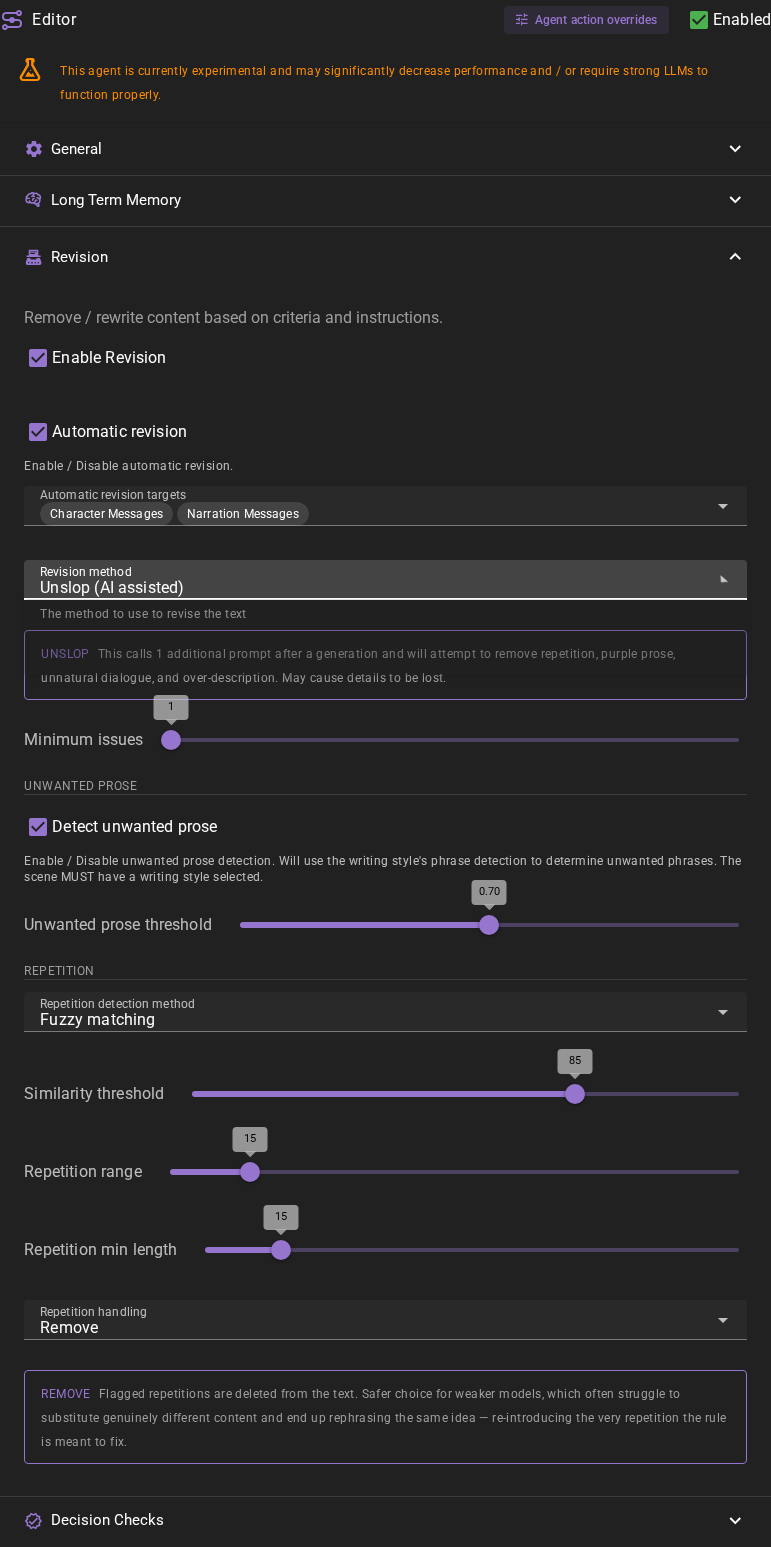771x1547 pixels.
Task: Expand the General section chevron
Action: (x=735, y=149)
